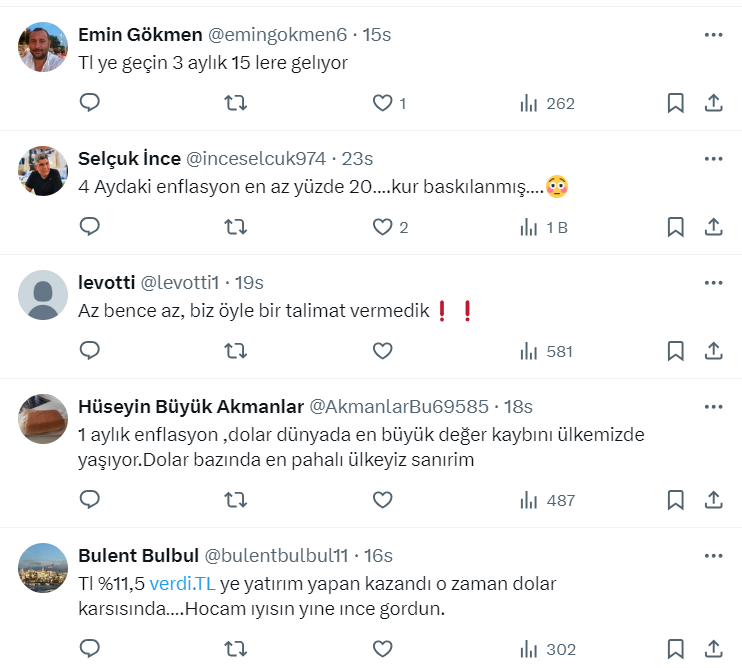Reply to Emin Gökmen's tweet

(90, 103)
